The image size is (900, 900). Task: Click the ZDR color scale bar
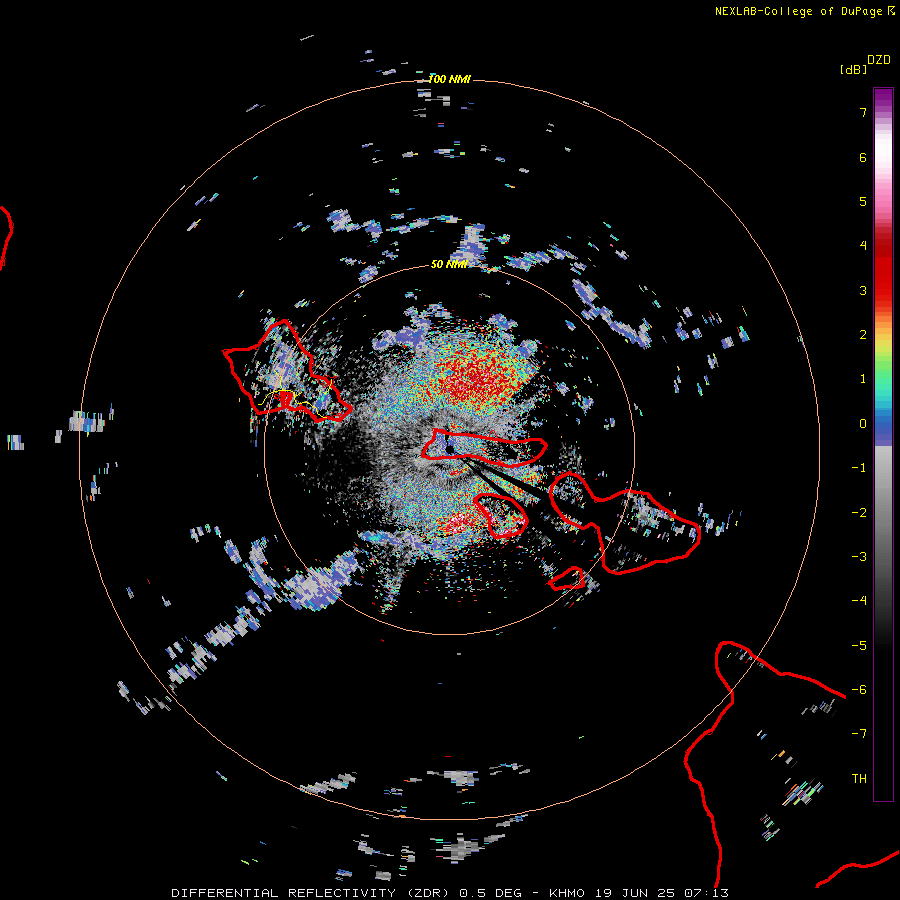883,444
